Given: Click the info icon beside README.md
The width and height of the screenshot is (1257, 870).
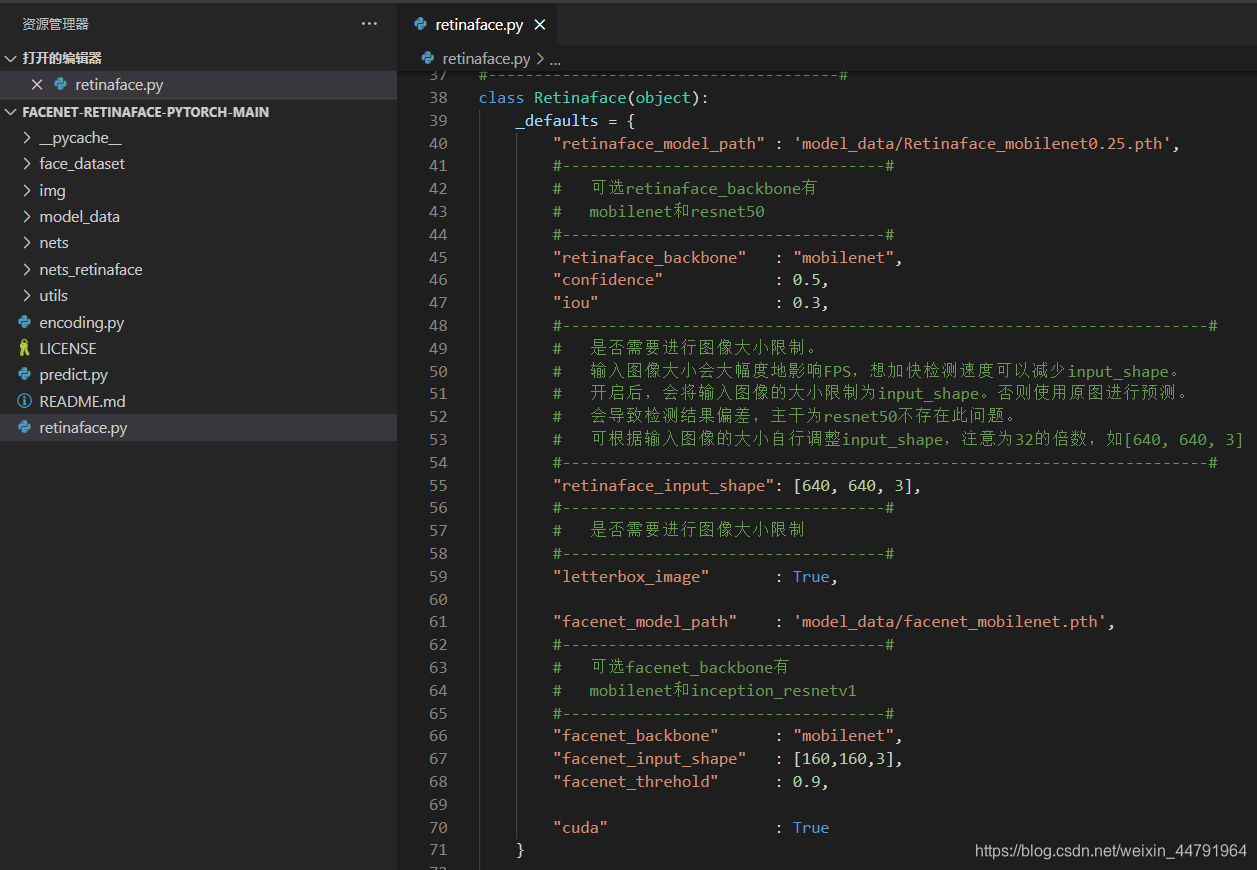Looking at the screenshot, I should point(25,401).
